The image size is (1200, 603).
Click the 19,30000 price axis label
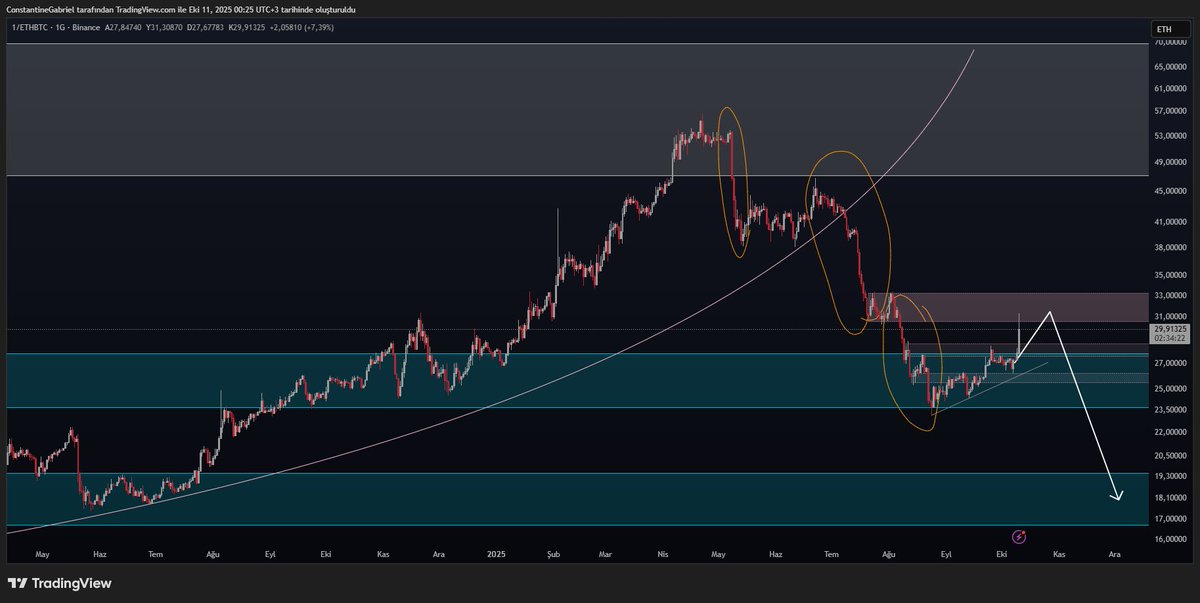(1170, 476)
